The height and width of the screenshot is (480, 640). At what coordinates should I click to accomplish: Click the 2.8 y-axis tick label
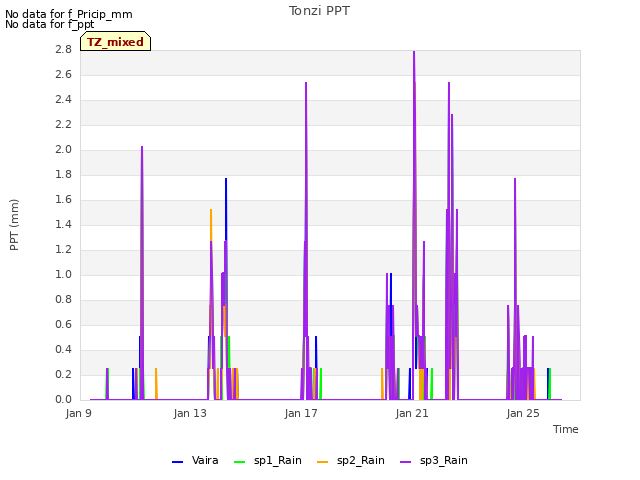tap(64, 50)
